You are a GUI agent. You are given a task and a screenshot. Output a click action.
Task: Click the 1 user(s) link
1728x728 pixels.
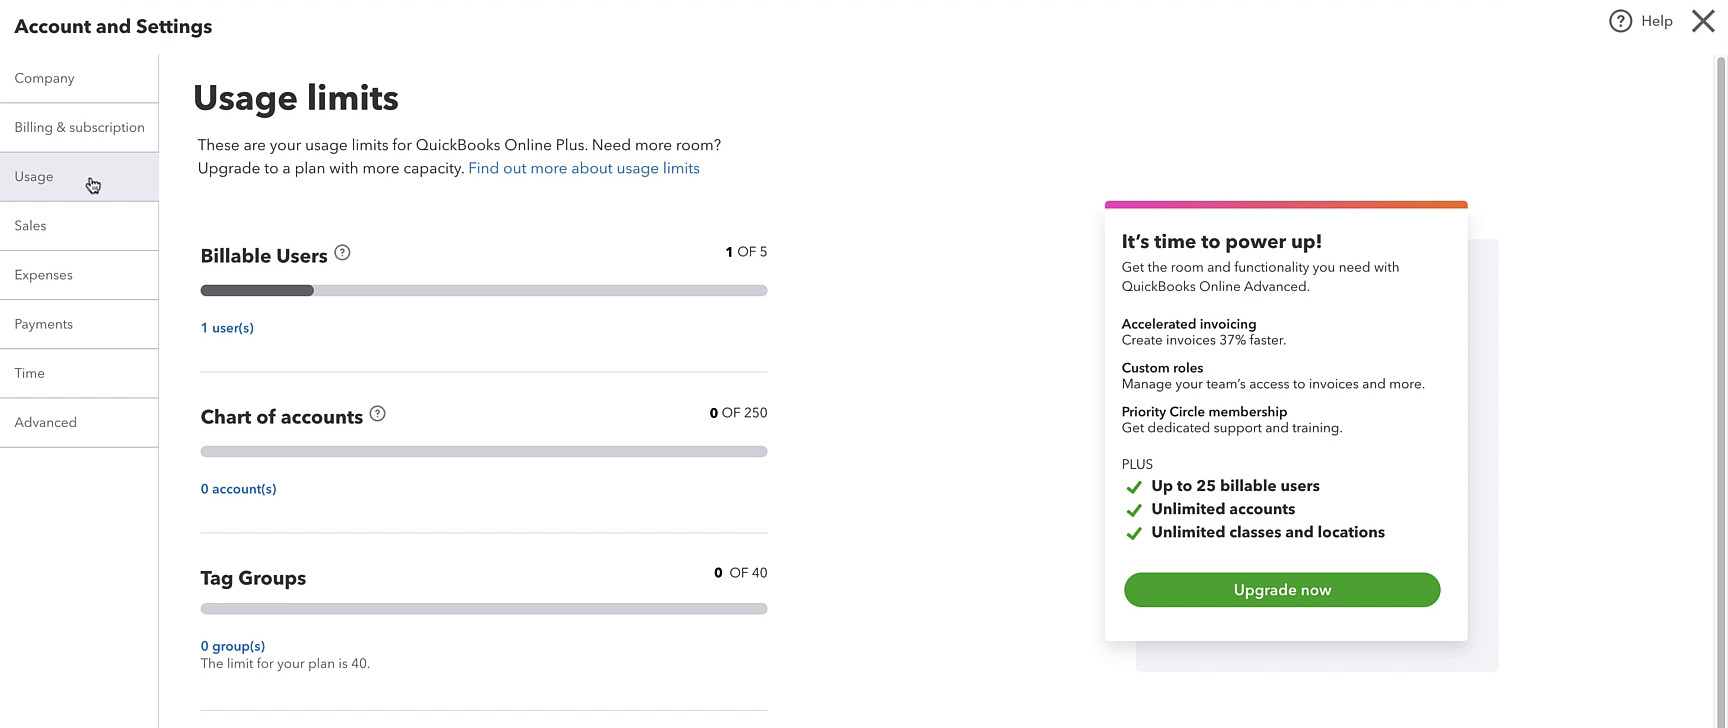point(227,328)
